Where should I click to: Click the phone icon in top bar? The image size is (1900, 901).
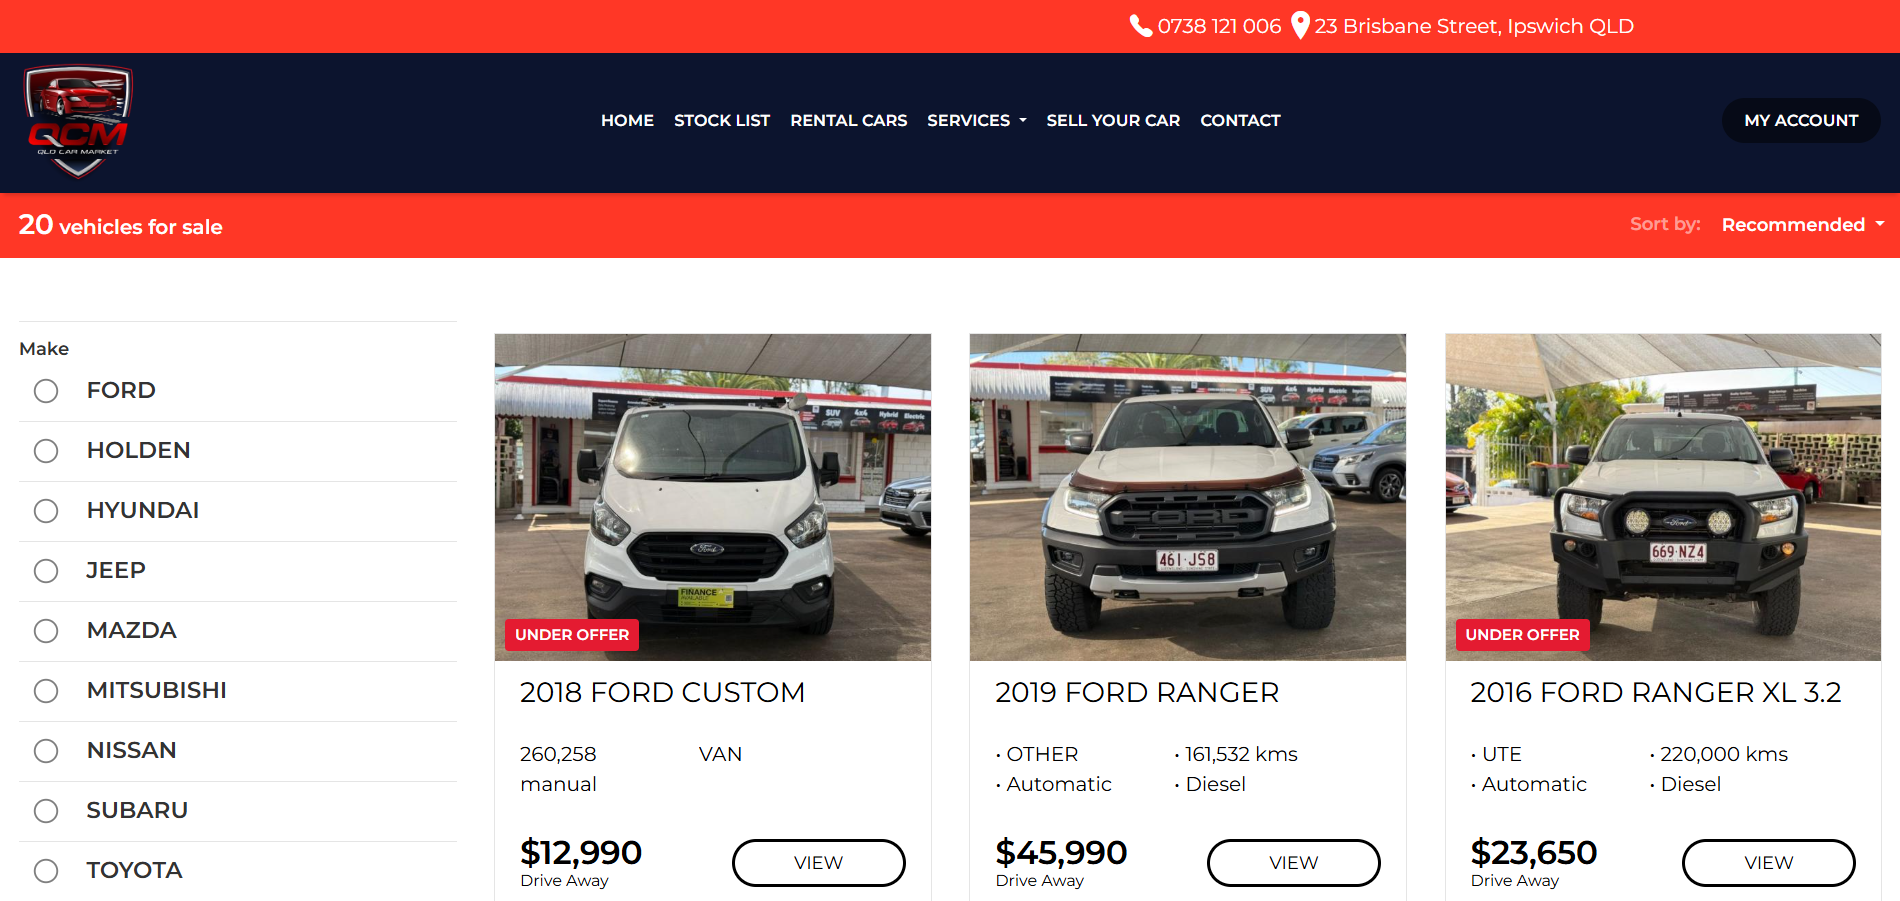click(1140, 26)
